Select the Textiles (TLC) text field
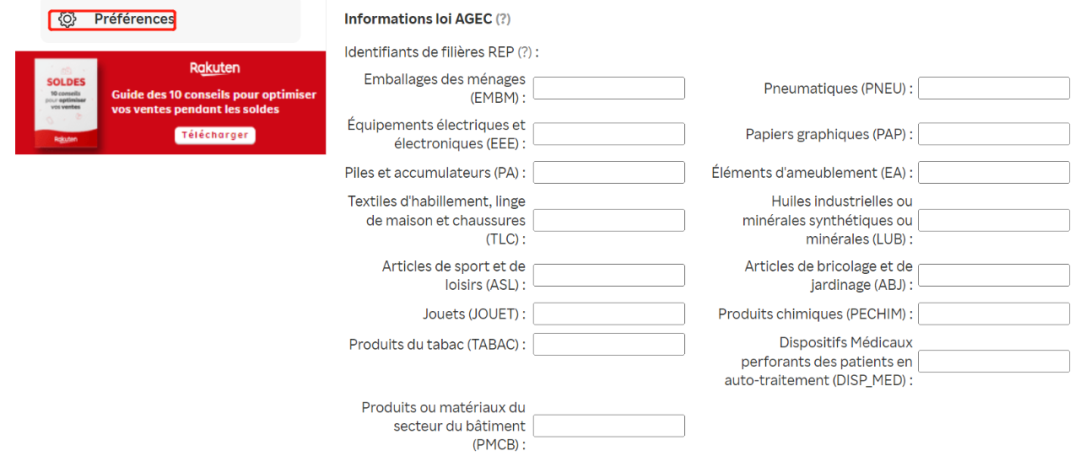This screenshot has height=456, width=1080. [609, 220]
